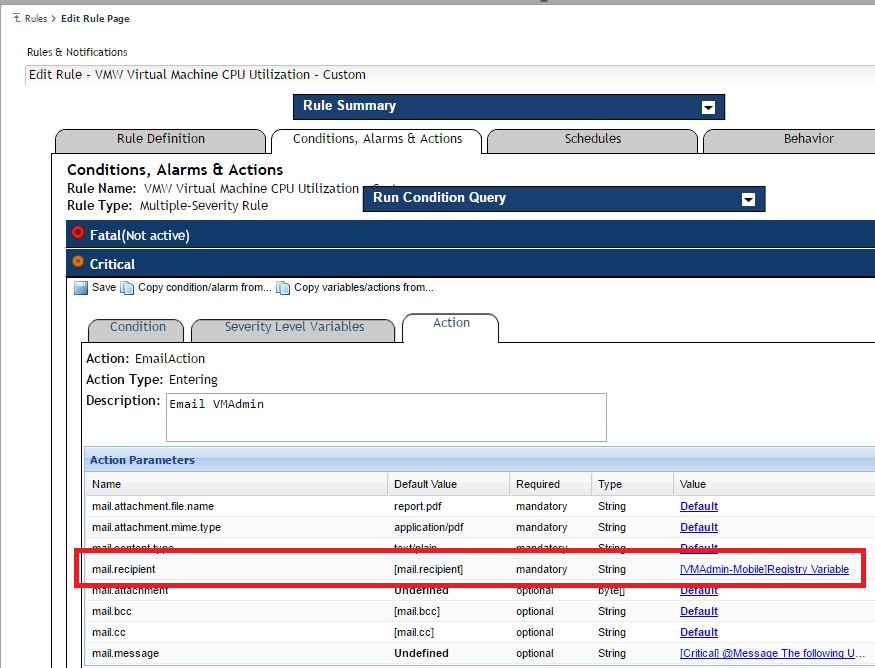The image size is (875, 668).
Task: Switch to the Condition tab
Action: point(138,327)
